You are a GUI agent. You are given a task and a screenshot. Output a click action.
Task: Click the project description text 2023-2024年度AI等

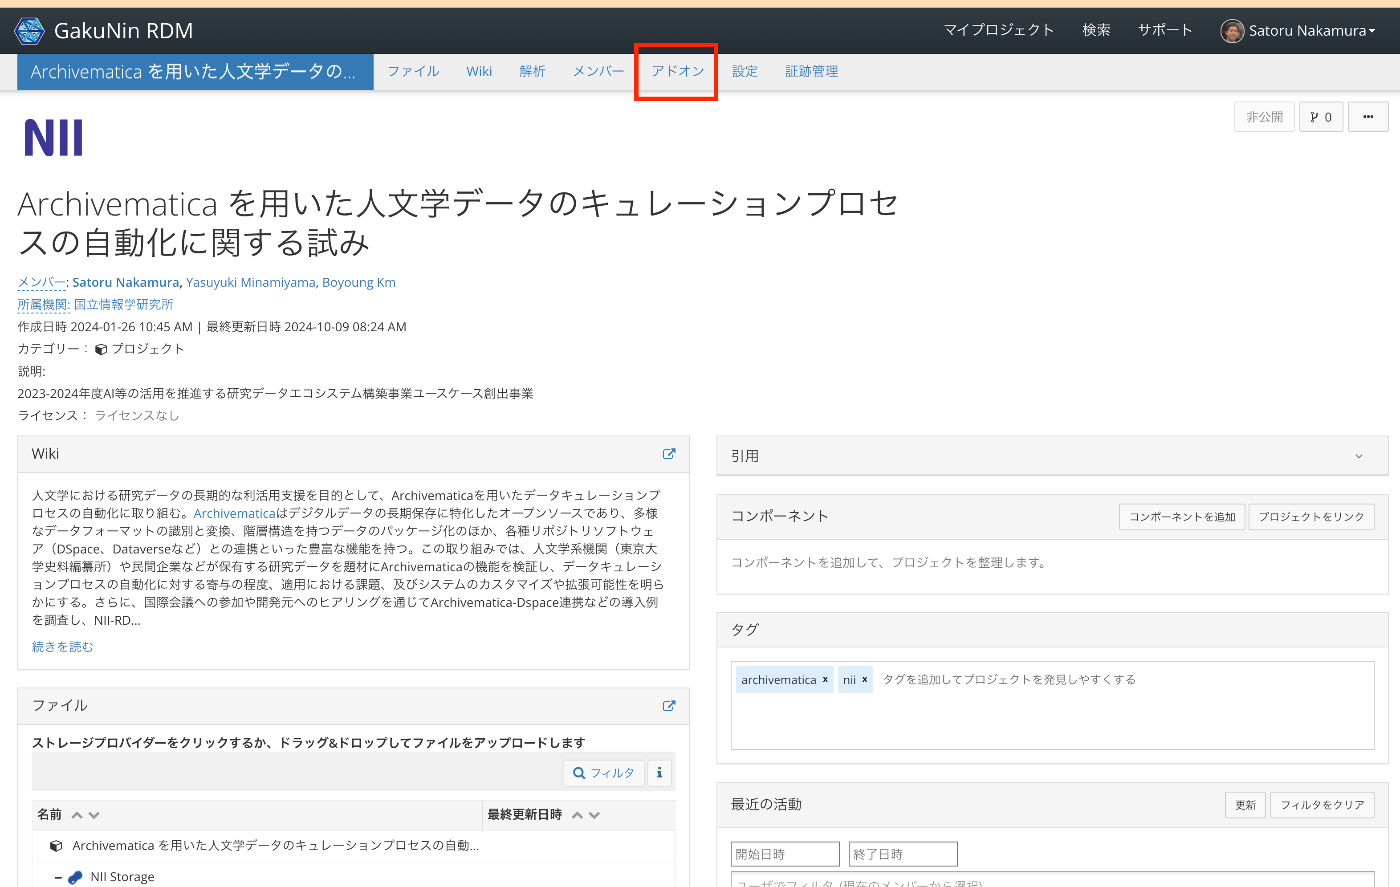(x=275, y=394)
